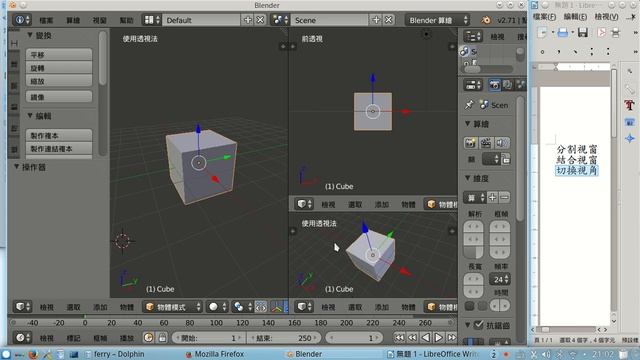Screen dimensions: 640x360
Task: Render a still image with the camera button
Action: coord(470,143)
